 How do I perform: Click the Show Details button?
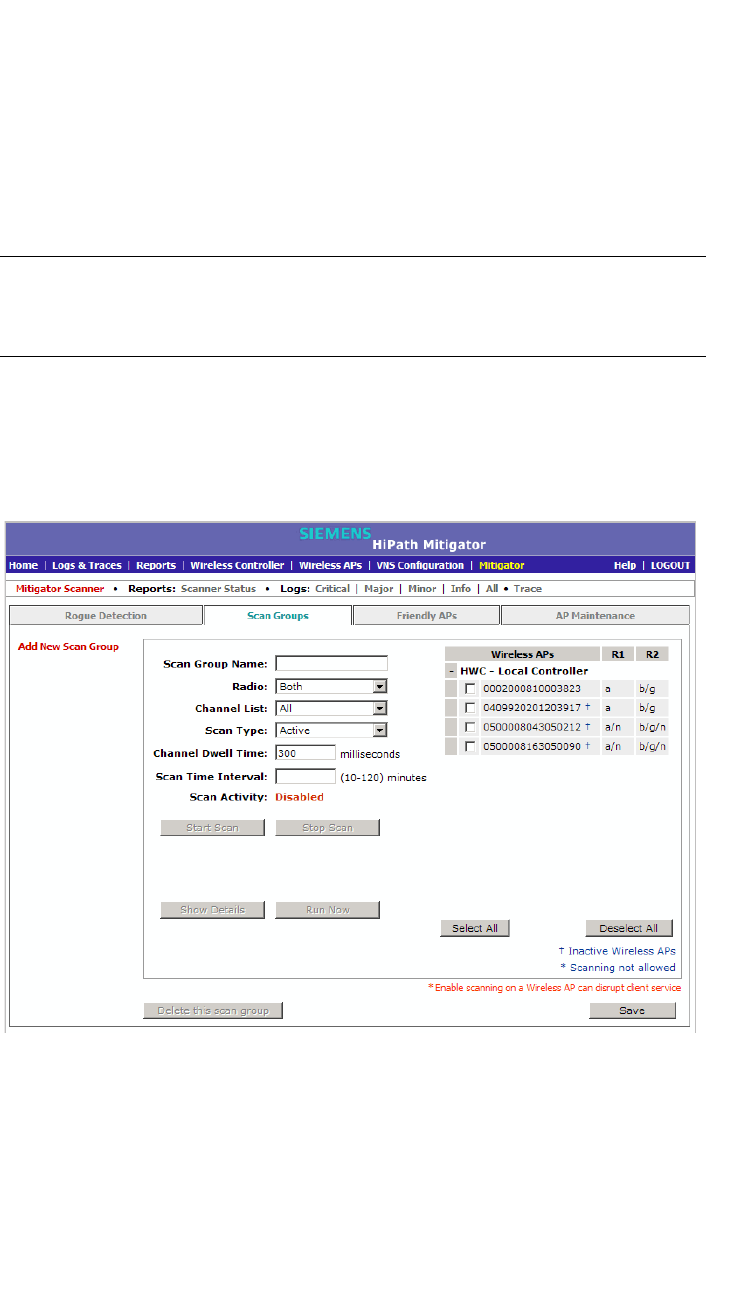(x=212, y=910)
